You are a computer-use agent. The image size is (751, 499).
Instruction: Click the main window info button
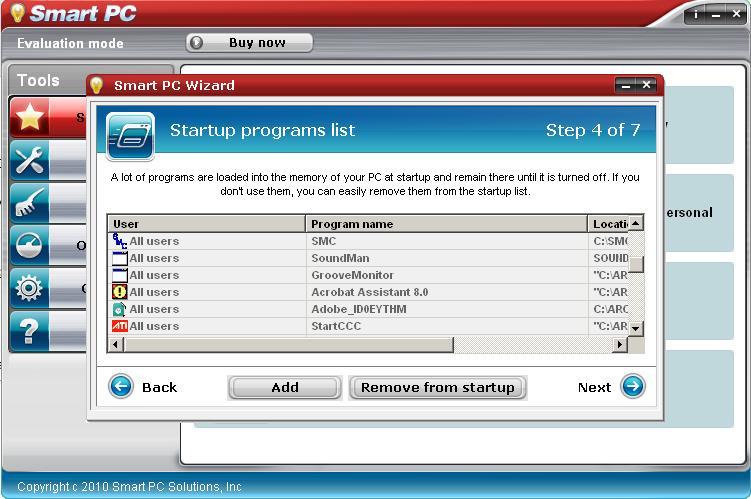point(696,15)
